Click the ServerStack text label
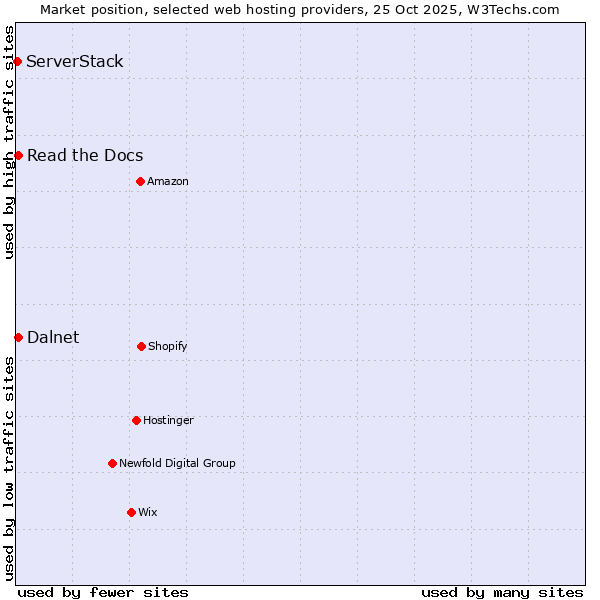 (x=75, y=62)
